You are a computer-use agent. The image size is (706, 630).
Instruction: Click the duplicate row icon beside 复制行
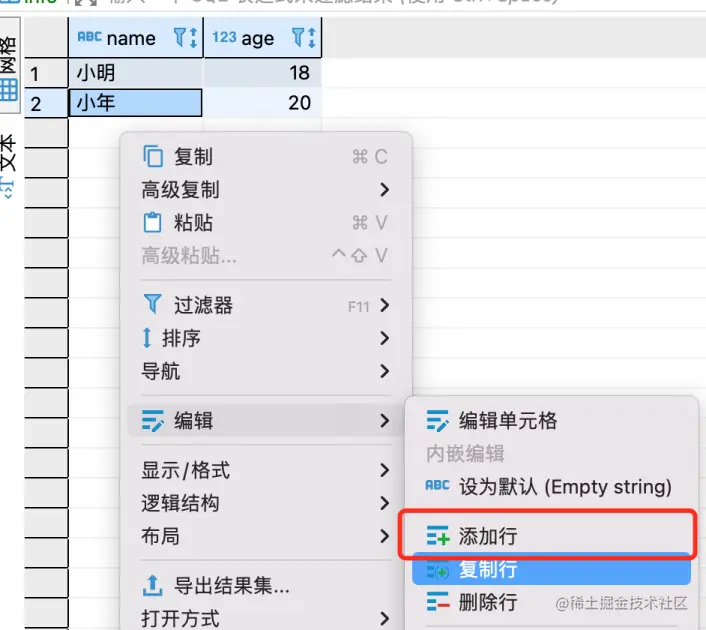[438, 571]
